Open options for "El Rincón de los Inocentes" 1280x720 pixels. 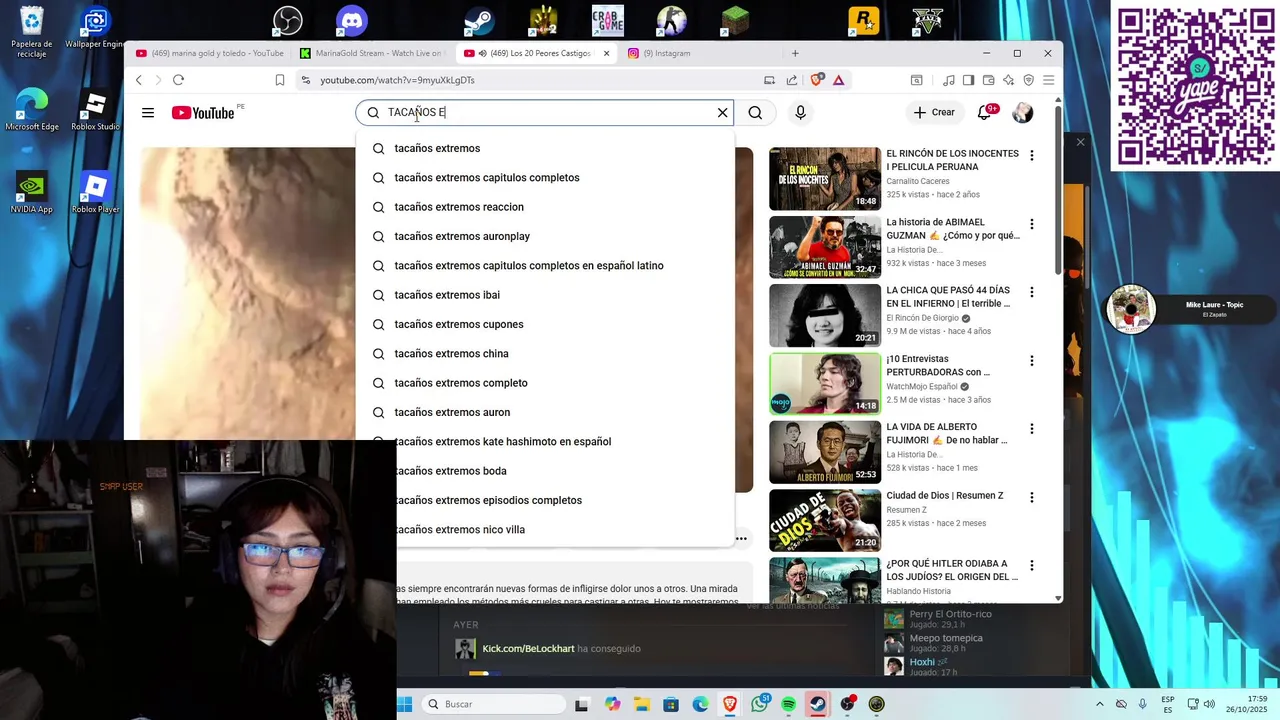coord(1032,155)
